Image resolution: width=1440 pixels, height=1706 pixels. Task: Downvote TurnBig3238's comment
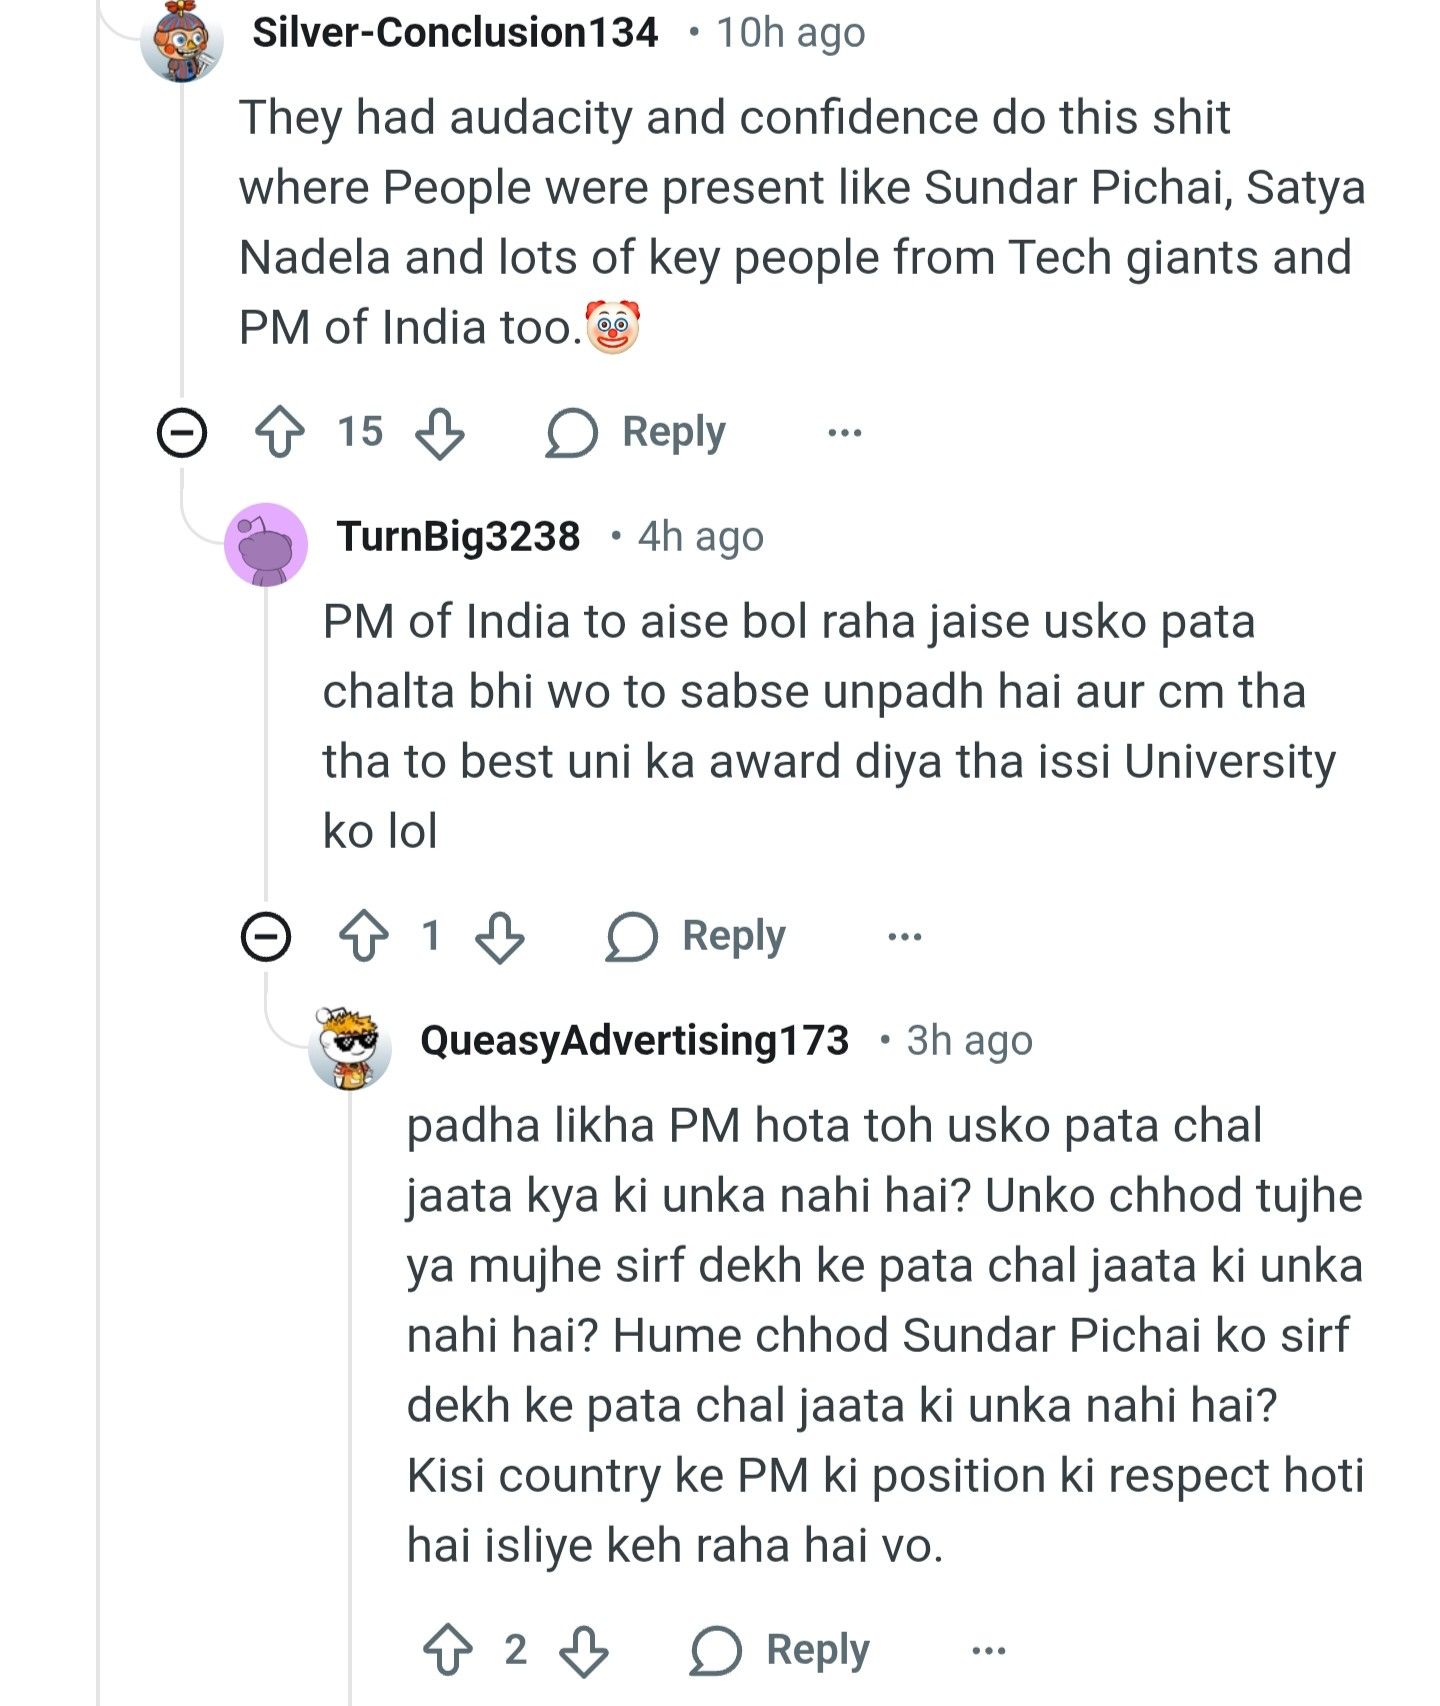[499, 937]
